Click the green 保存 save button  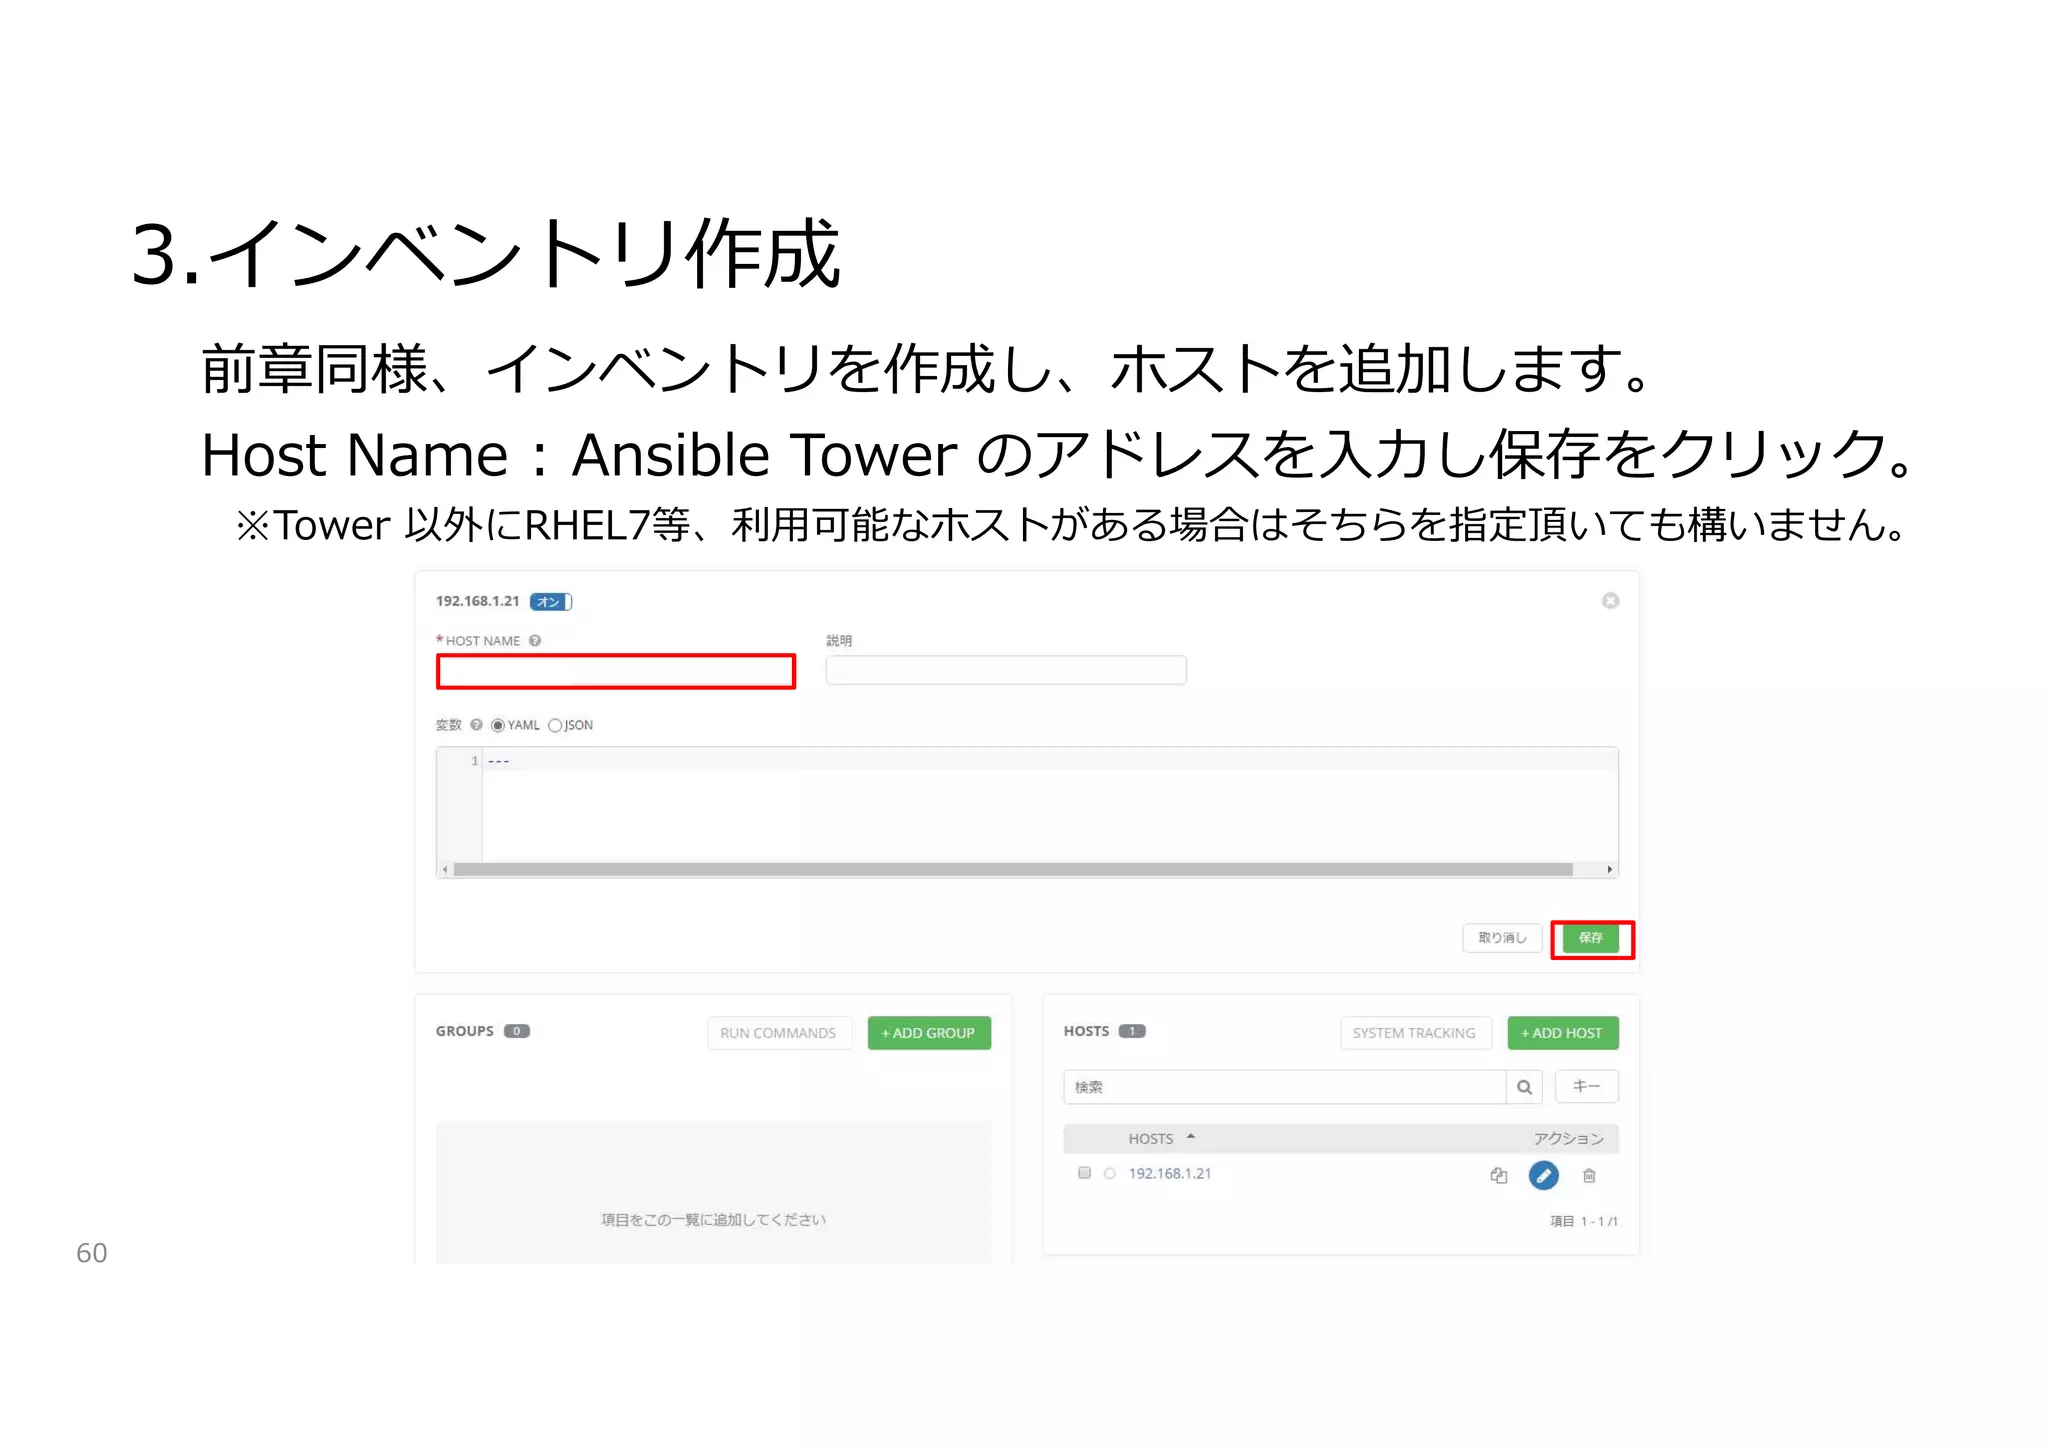pyautogui.click(x=1591, y=938)
